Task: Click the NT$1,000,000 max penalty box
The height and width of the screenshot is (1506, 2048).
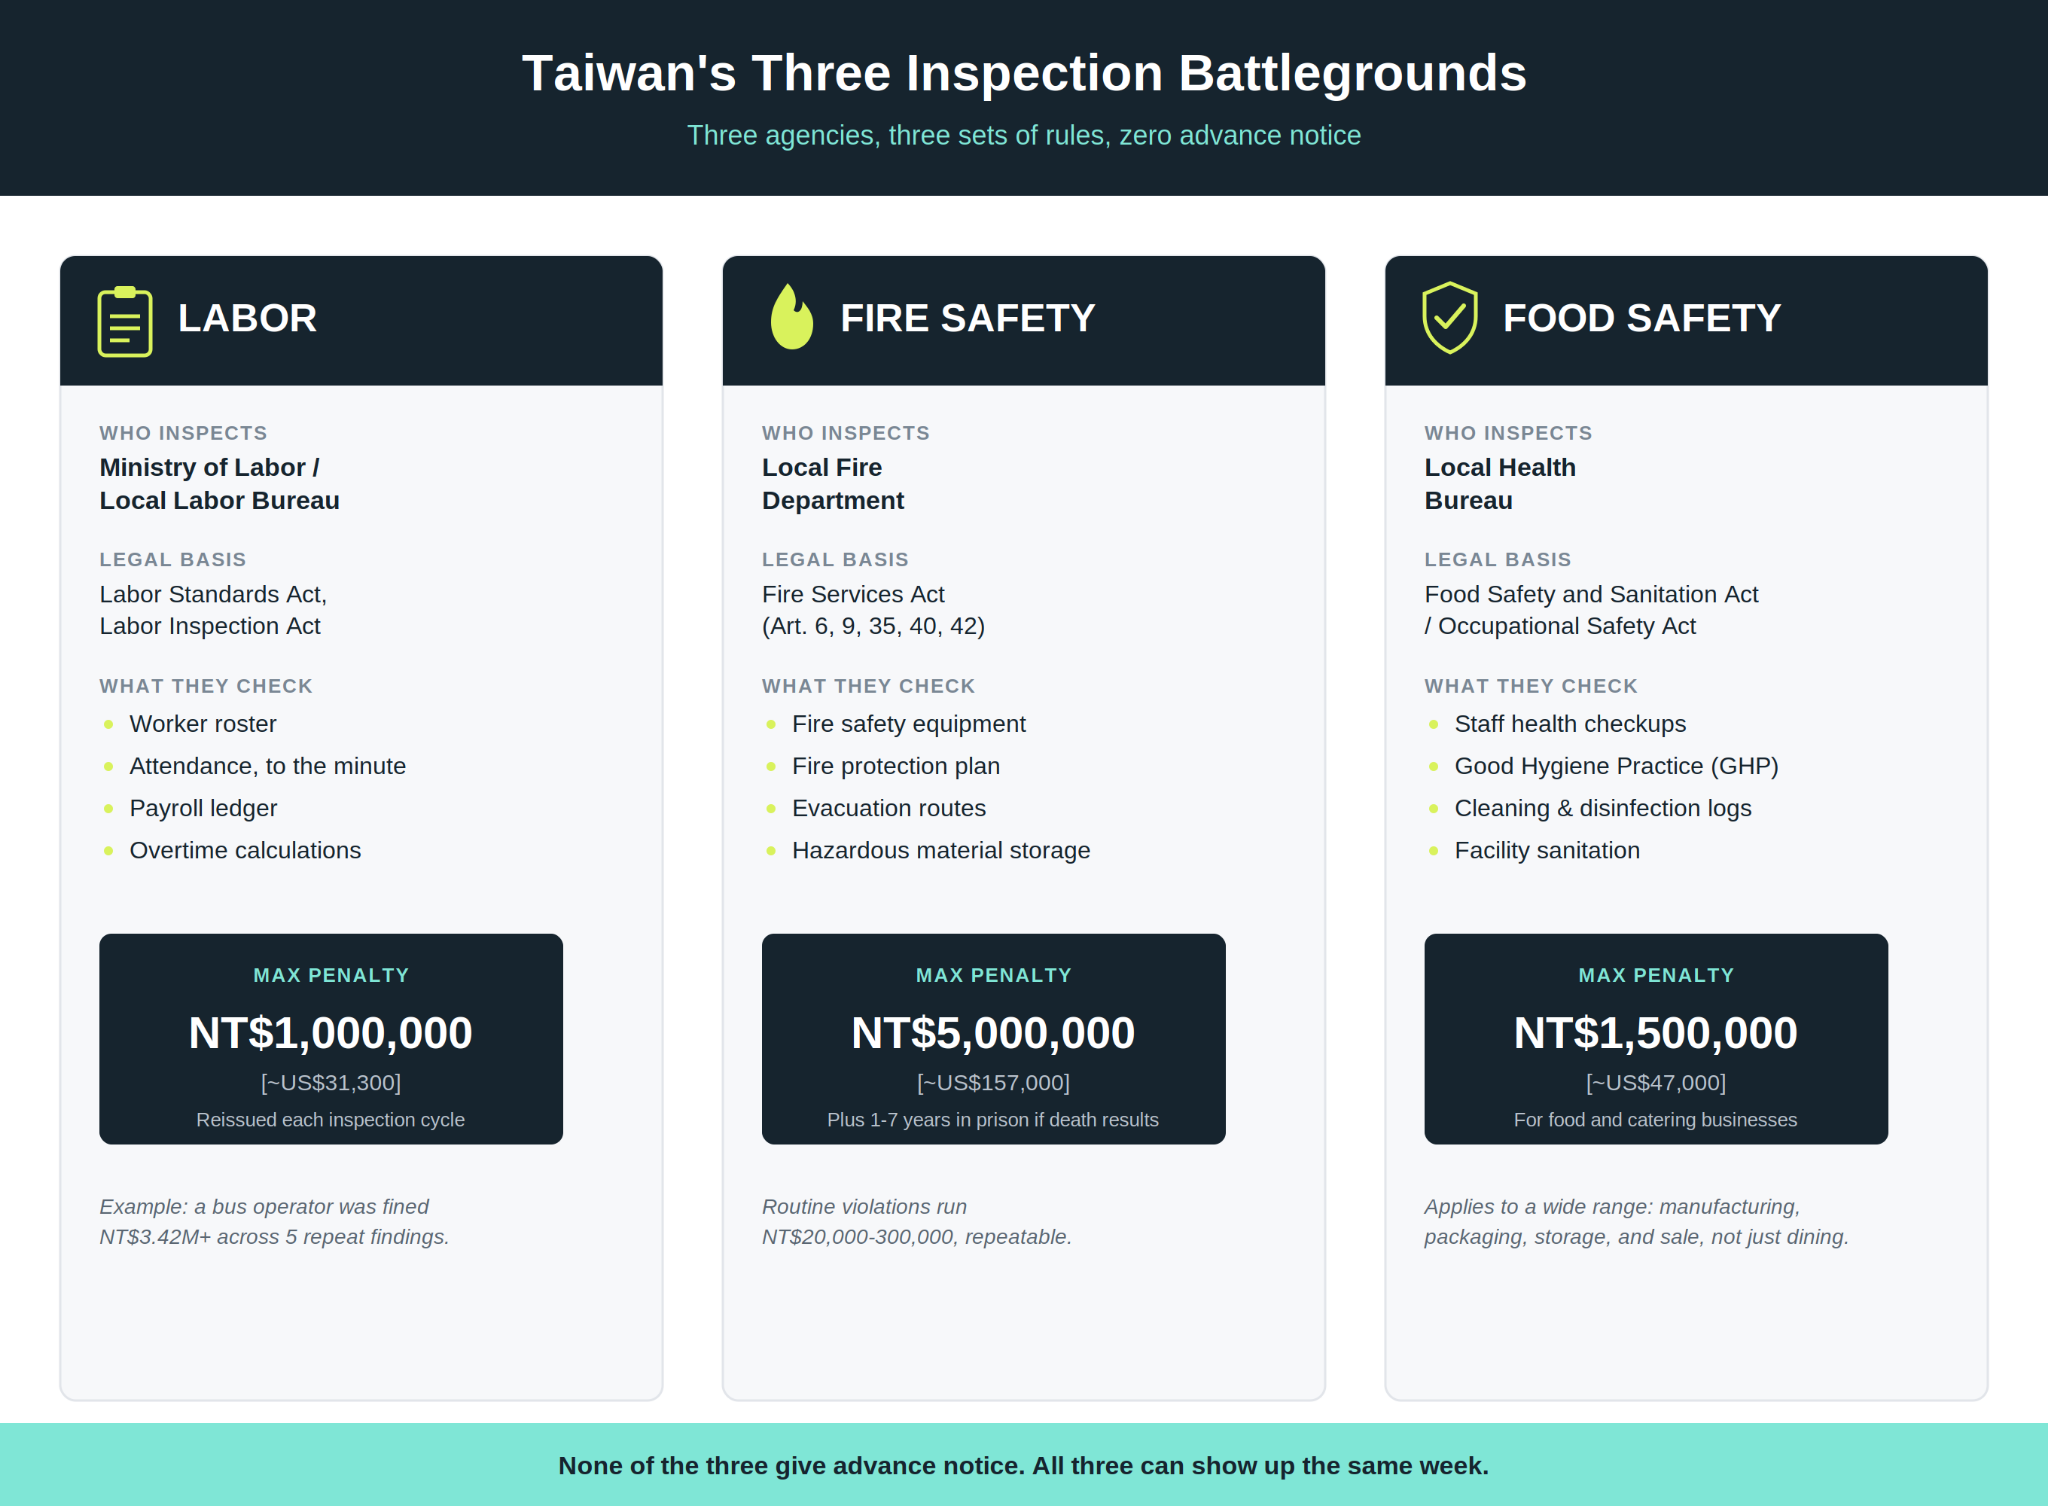Action: 331,1039
